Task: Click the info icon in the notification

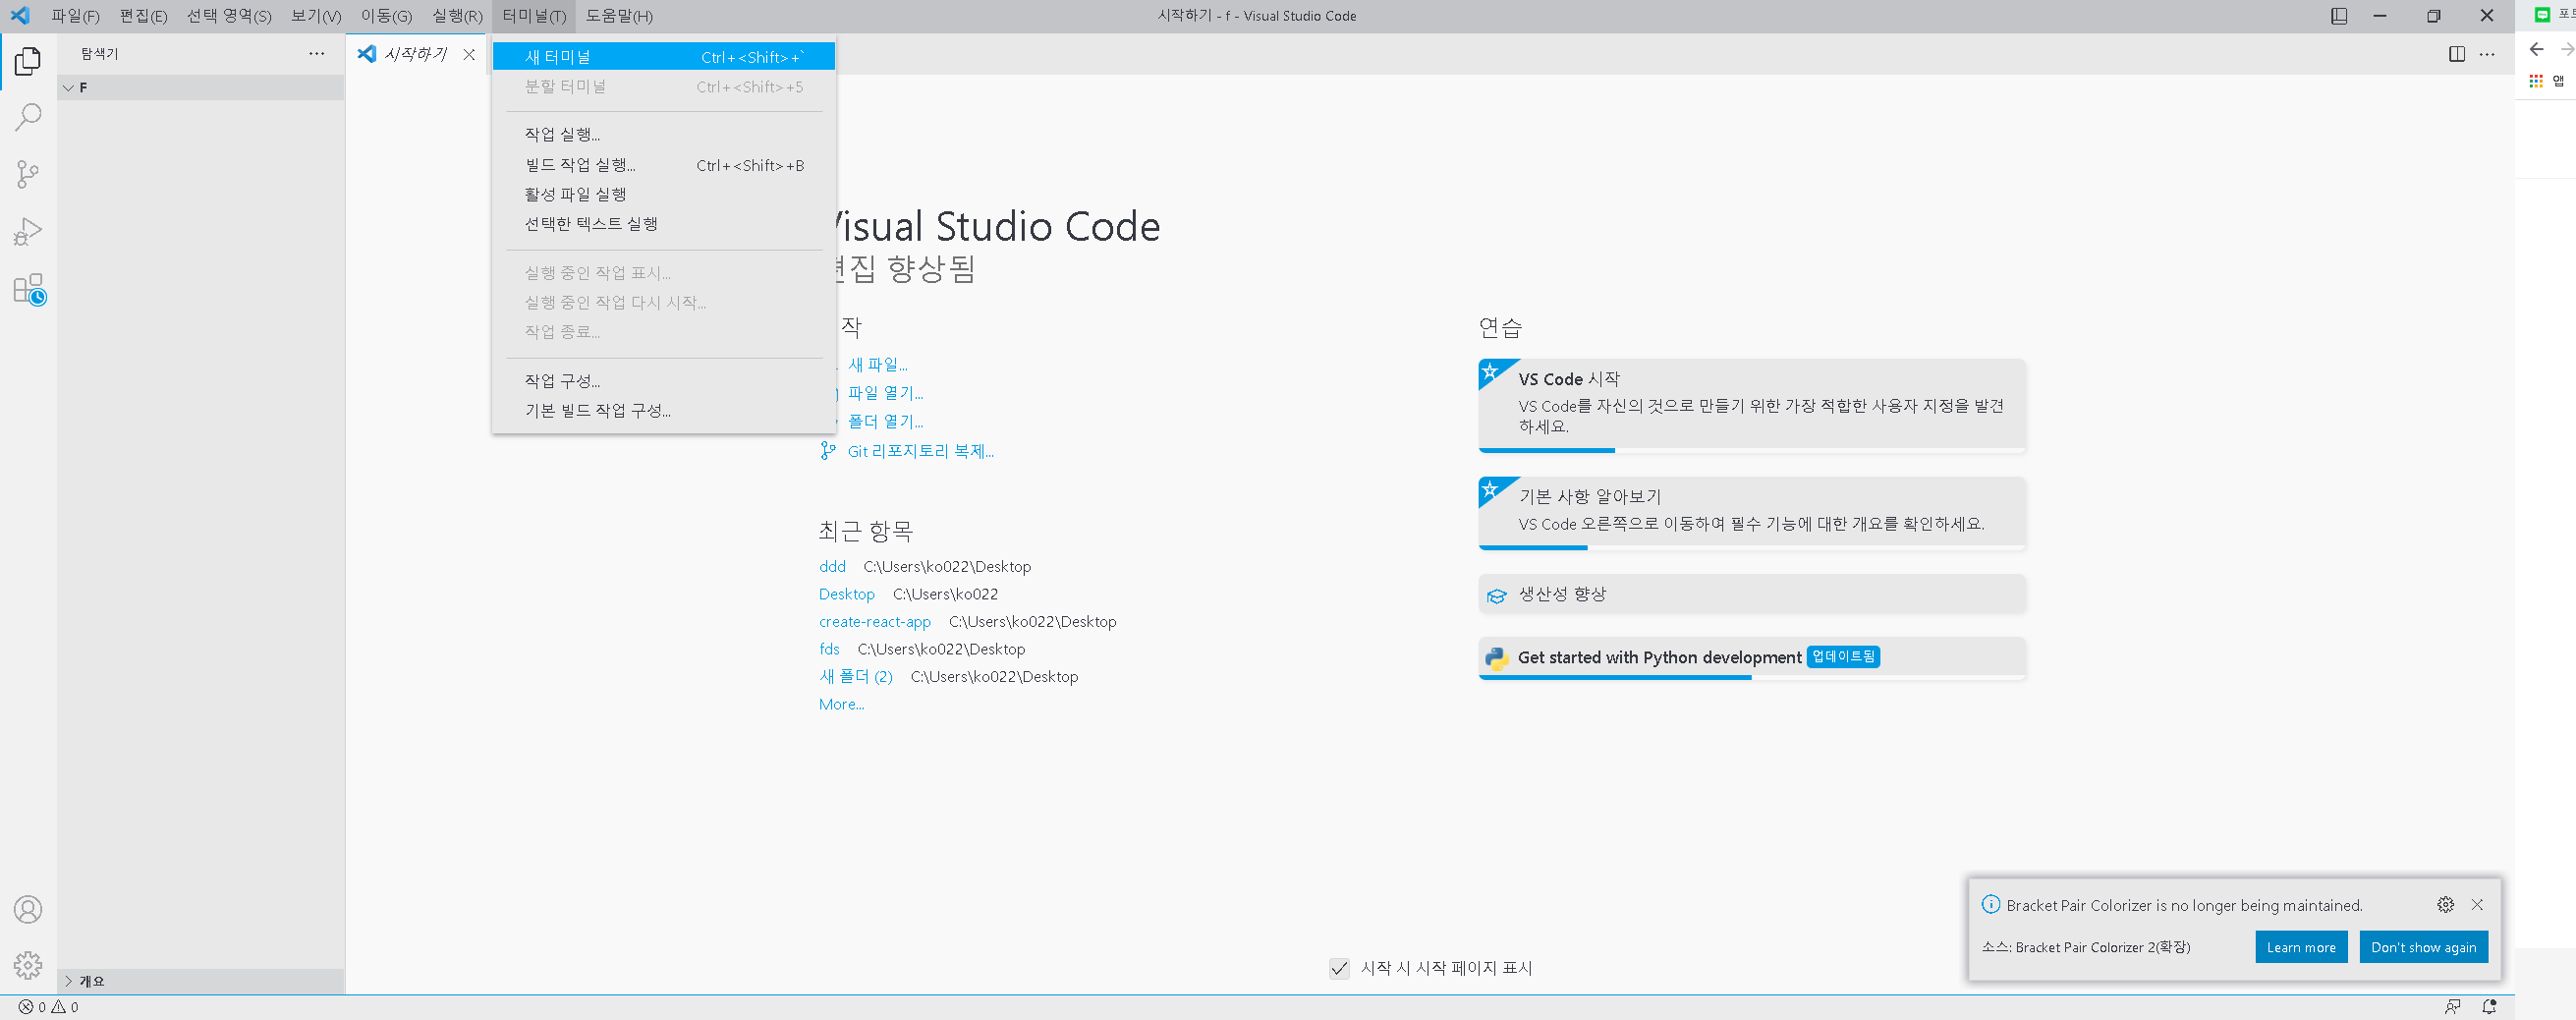Action: click(x=1991, y=904)
